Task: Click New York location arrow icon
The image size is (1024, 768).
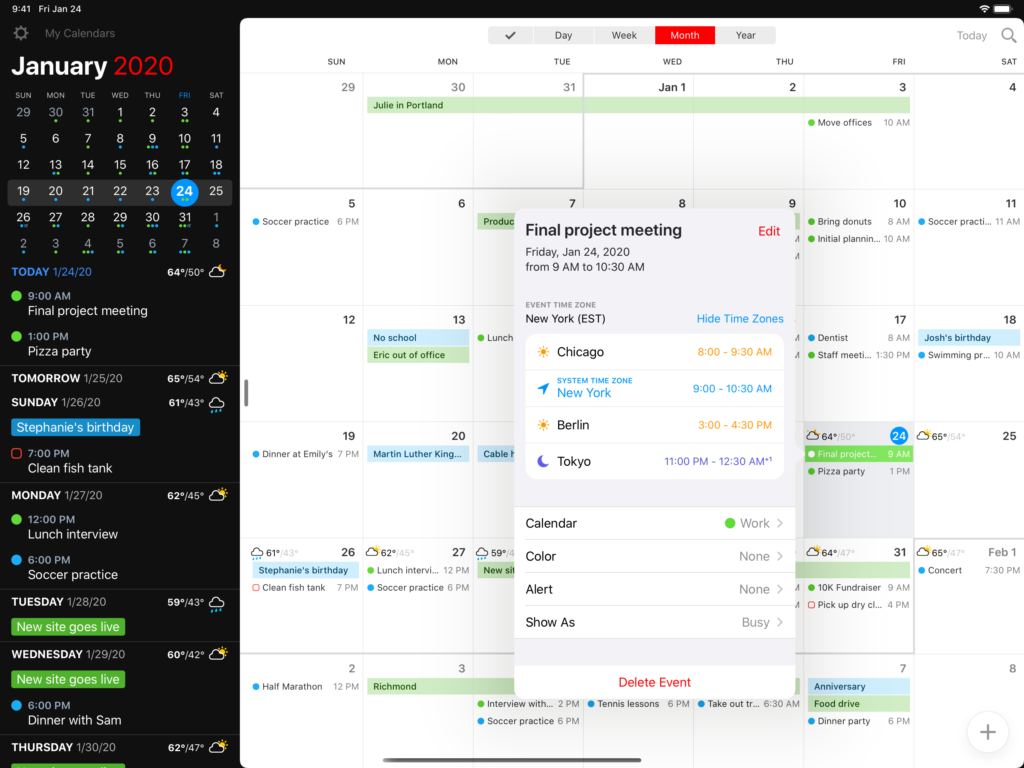Action: coord(543,389)
